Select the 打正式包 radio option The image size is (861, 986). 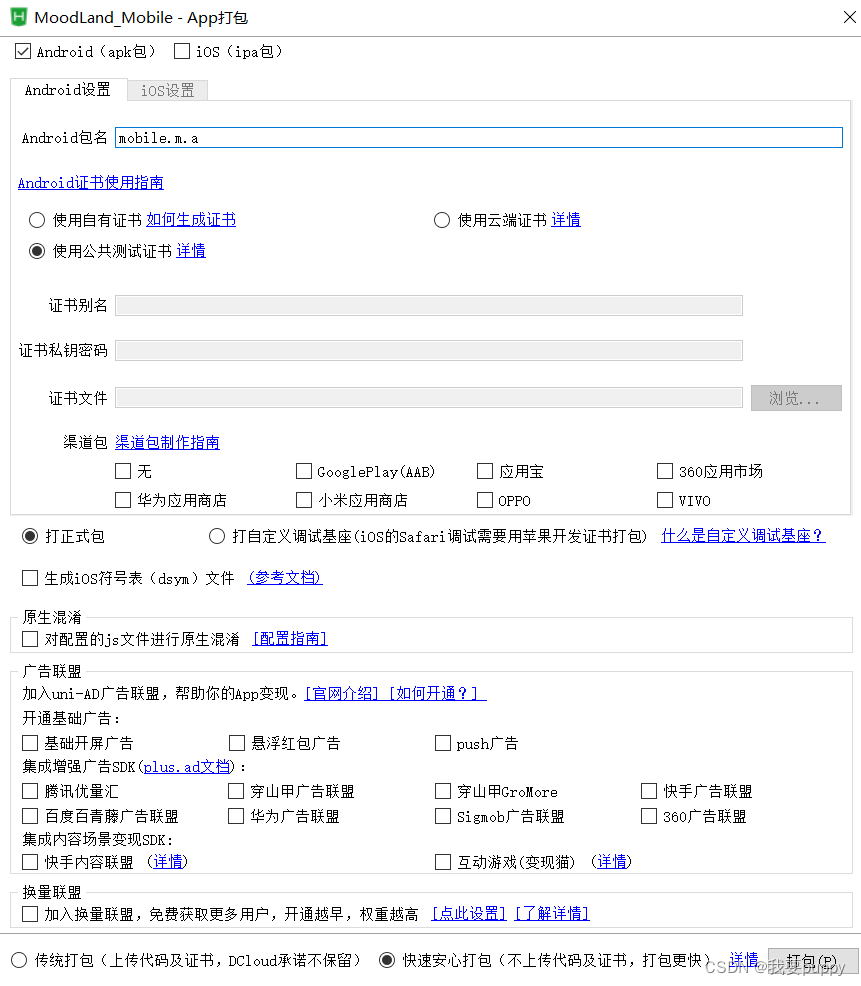30,536
